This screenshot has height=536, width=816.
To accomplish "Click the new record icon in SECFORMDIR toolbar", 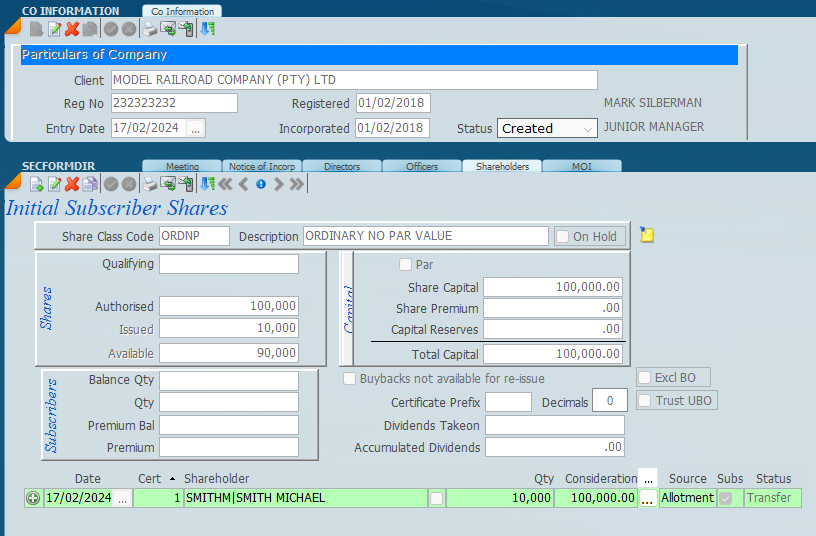I will click(x=36, y=184).
